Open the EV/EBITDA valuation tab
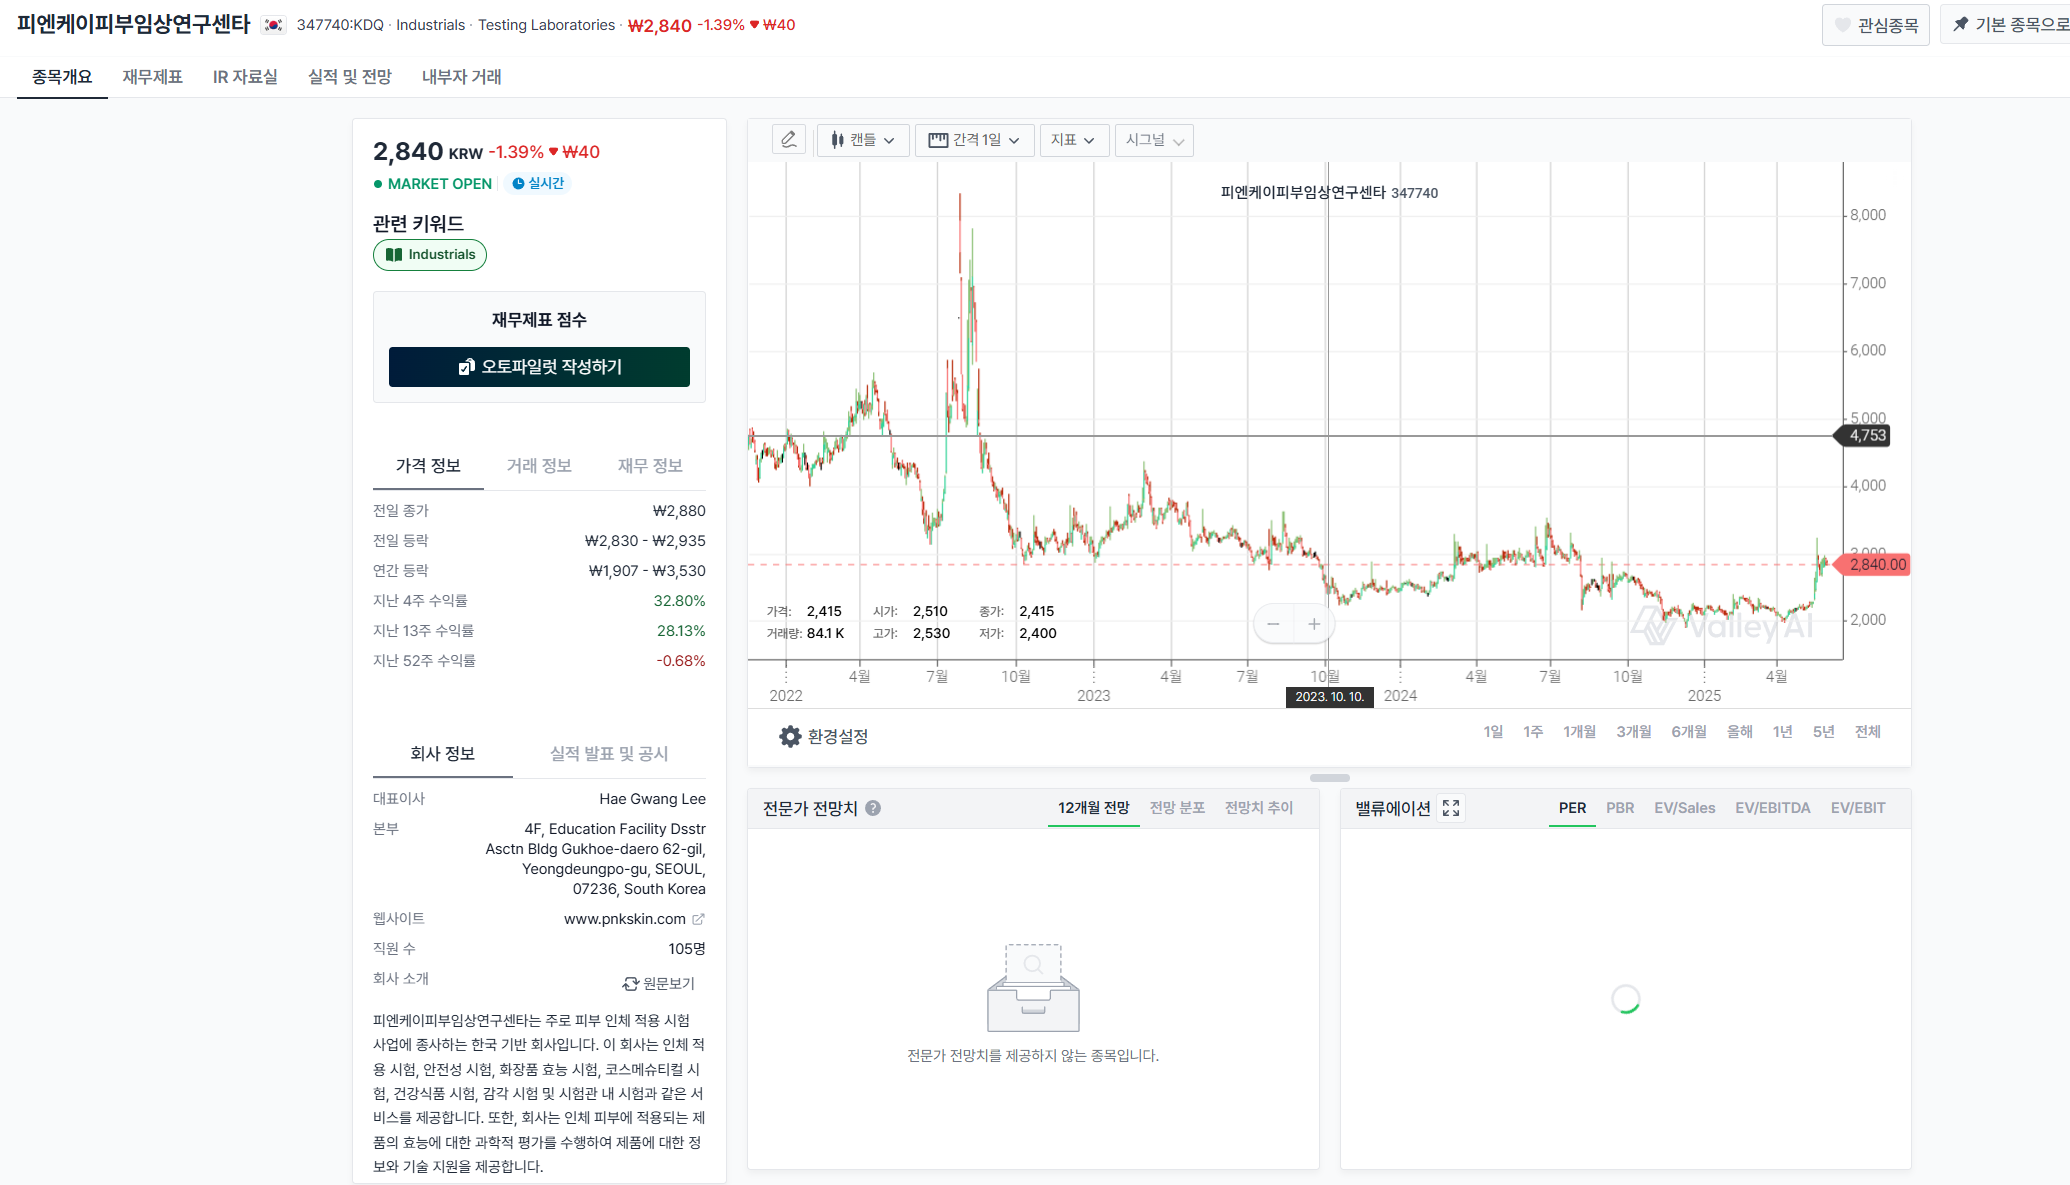The height and width of the screenshot is (1185, 2070). pos(1772,808)
